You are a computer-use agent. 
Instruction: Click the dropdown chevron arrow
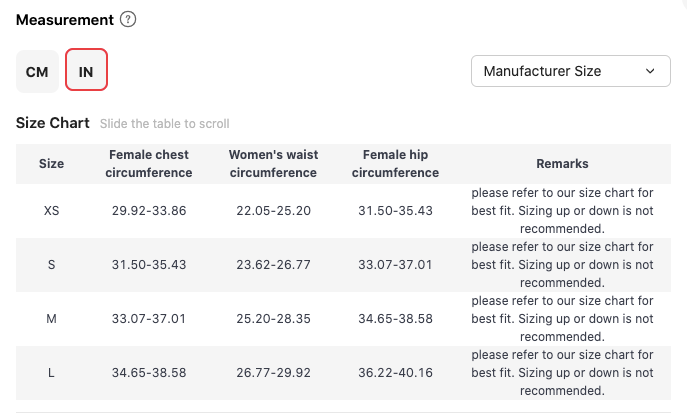tap(650, 71)
